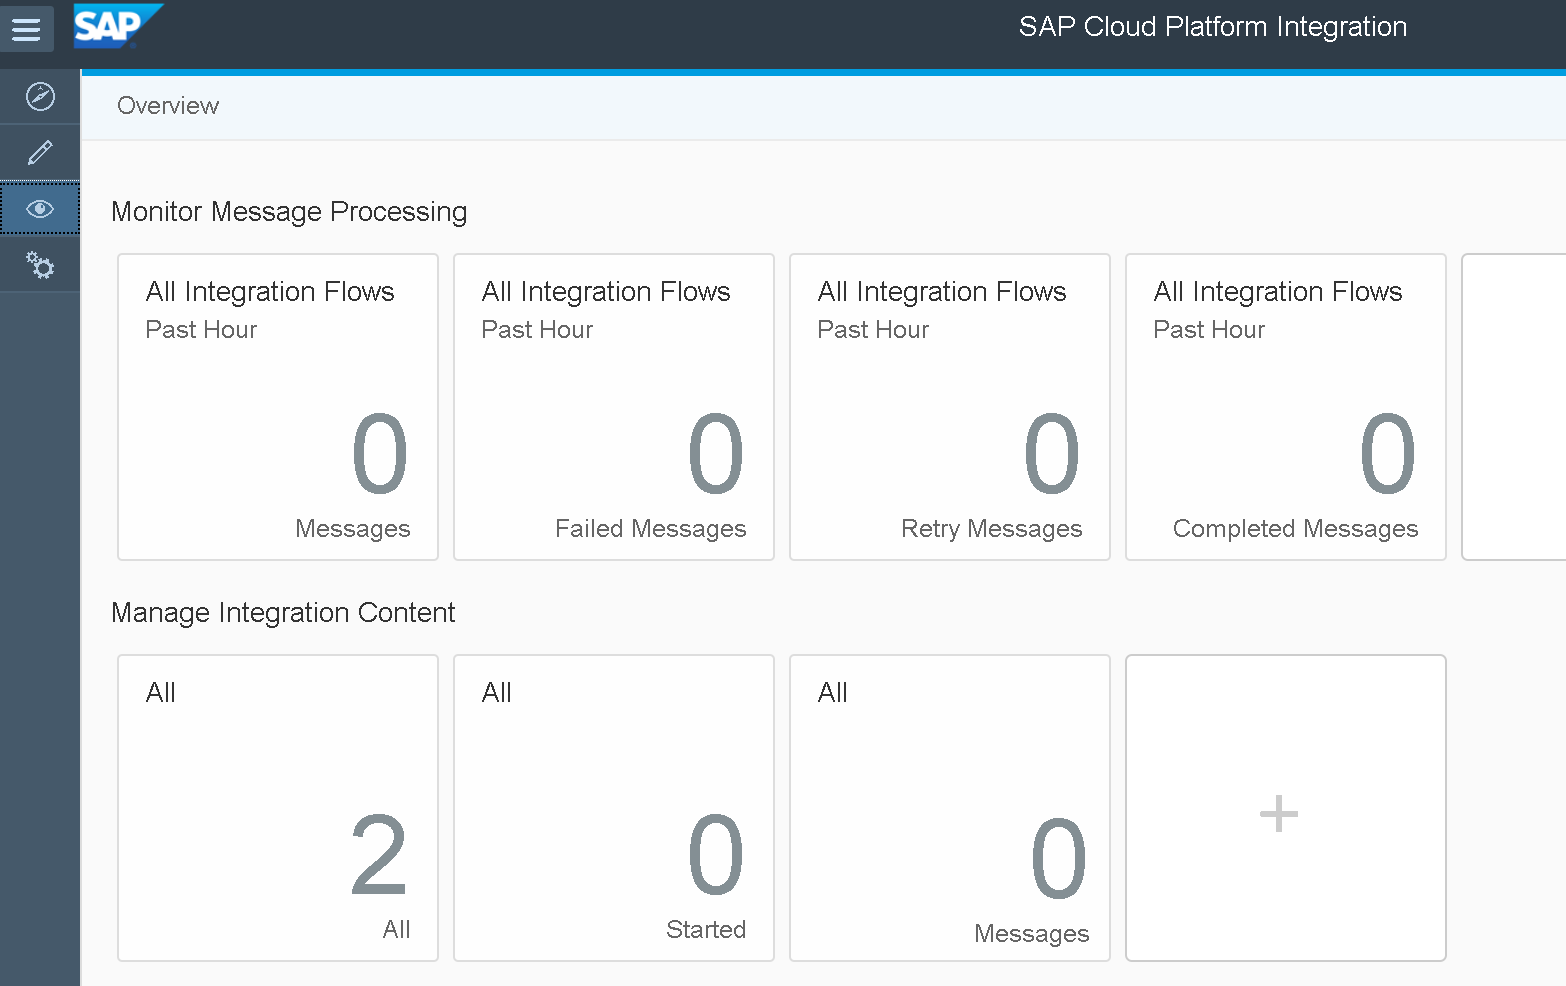Image resolution: width=1566 pixels, height=986 pixels.
Task: Open the Discover compass icon in sidebar
Action: pyautogui.click(x=40, y=97)
